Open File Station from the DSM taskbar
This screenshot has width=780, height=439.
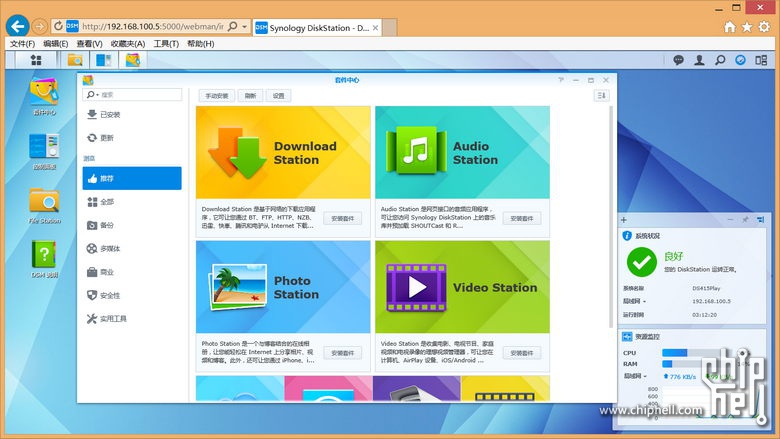tap(75, 60)
